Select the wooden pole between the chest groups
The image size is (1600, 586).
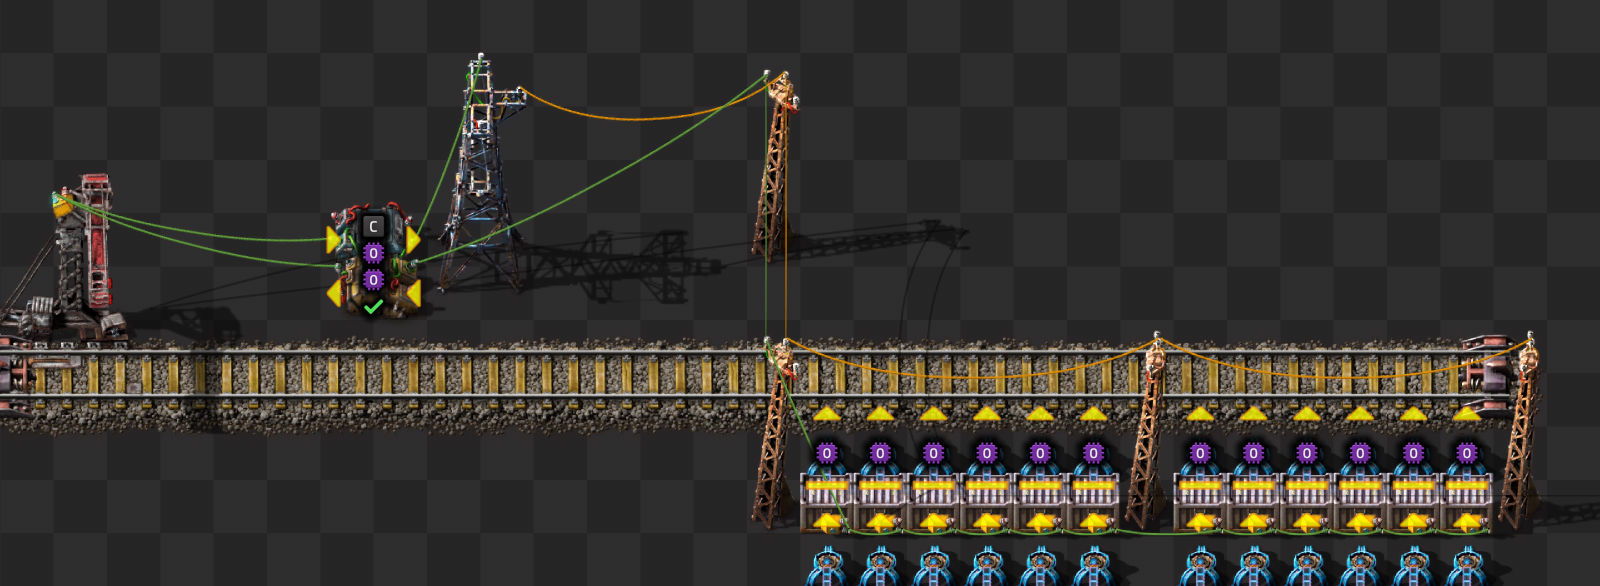pyautogui.click(x=1147, y=430)
